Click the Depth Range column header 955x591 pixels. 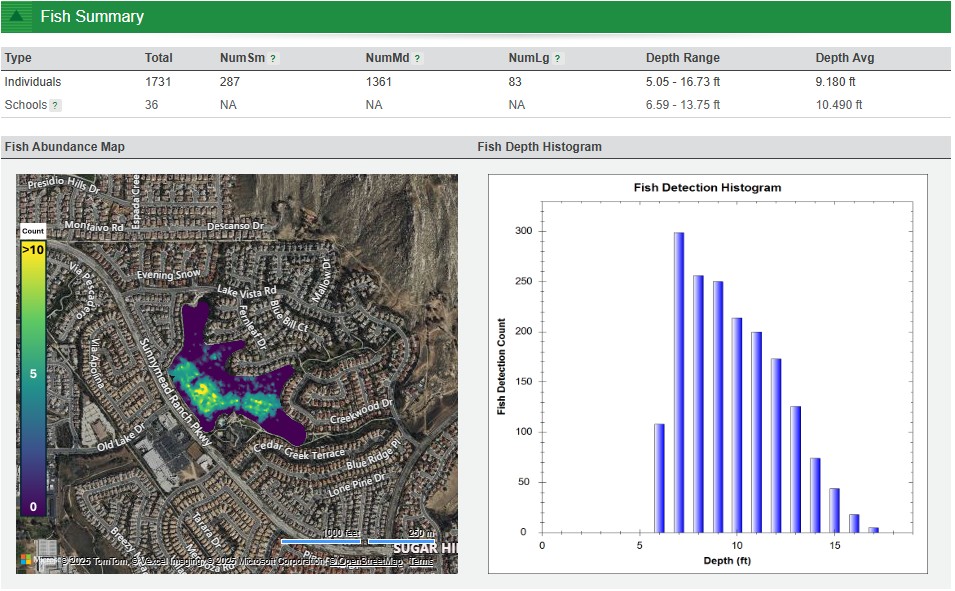tap(682, 58)
